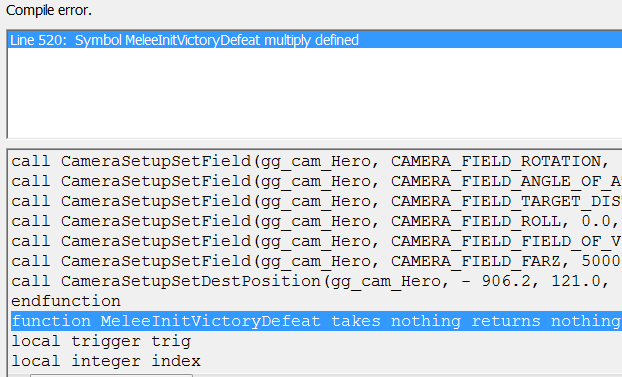Click CameraSetupSetDestPosition in the code

click(191, 281)
